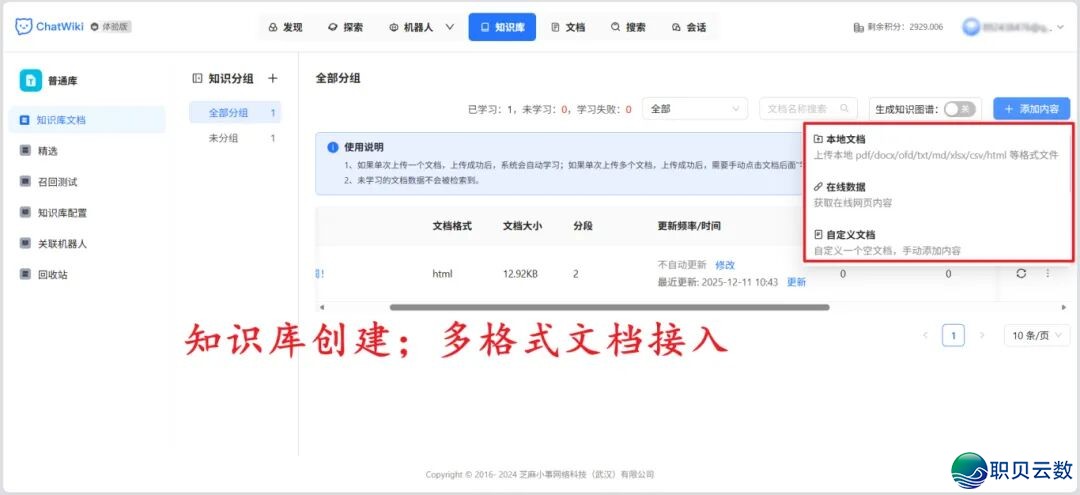This screenshot has height=495, width=1080.
Task: Click the 12.92KB size cell
Action: pos(521,273)
